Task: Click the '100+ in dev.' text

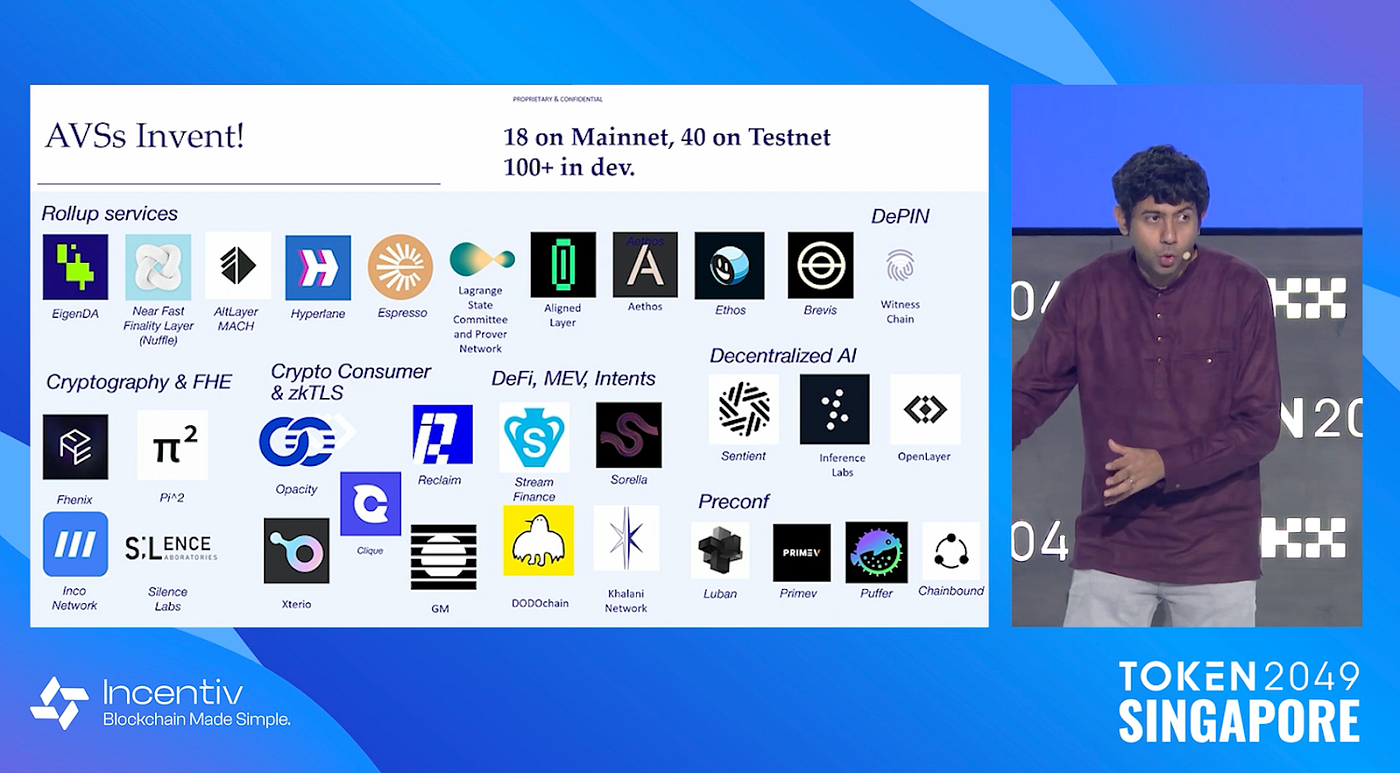Action: [x=569, y=167]
